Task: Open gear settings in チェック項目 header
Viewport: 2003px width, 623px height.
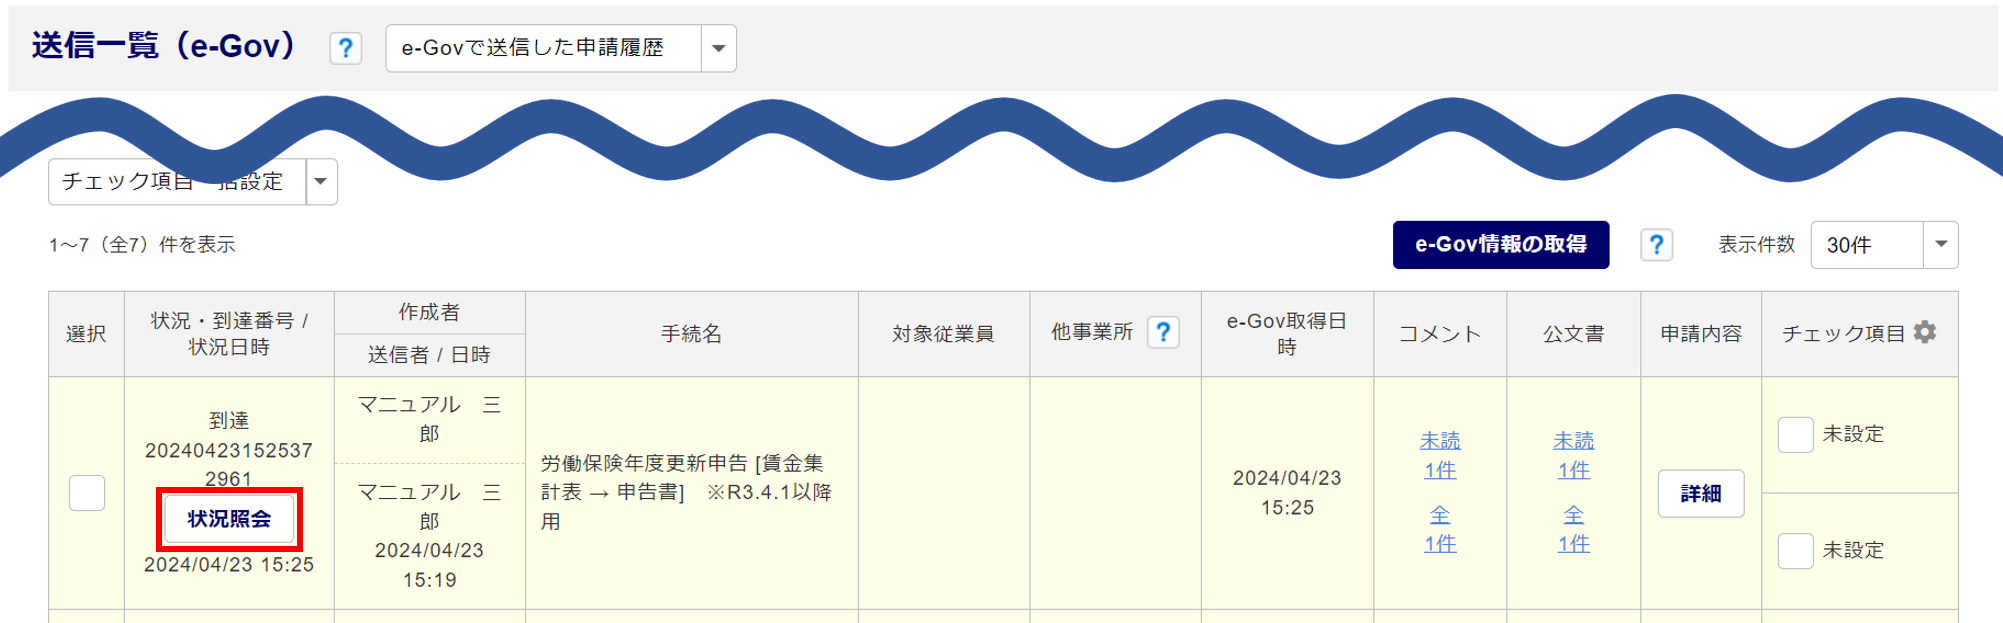Action: 1925,333
